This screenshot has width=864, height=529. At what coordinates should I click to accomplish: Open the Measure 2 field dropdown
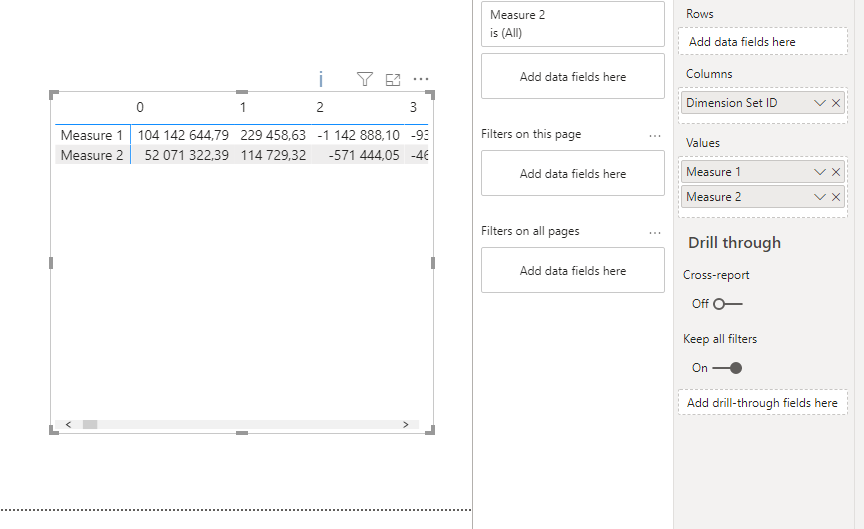(820, 197)
